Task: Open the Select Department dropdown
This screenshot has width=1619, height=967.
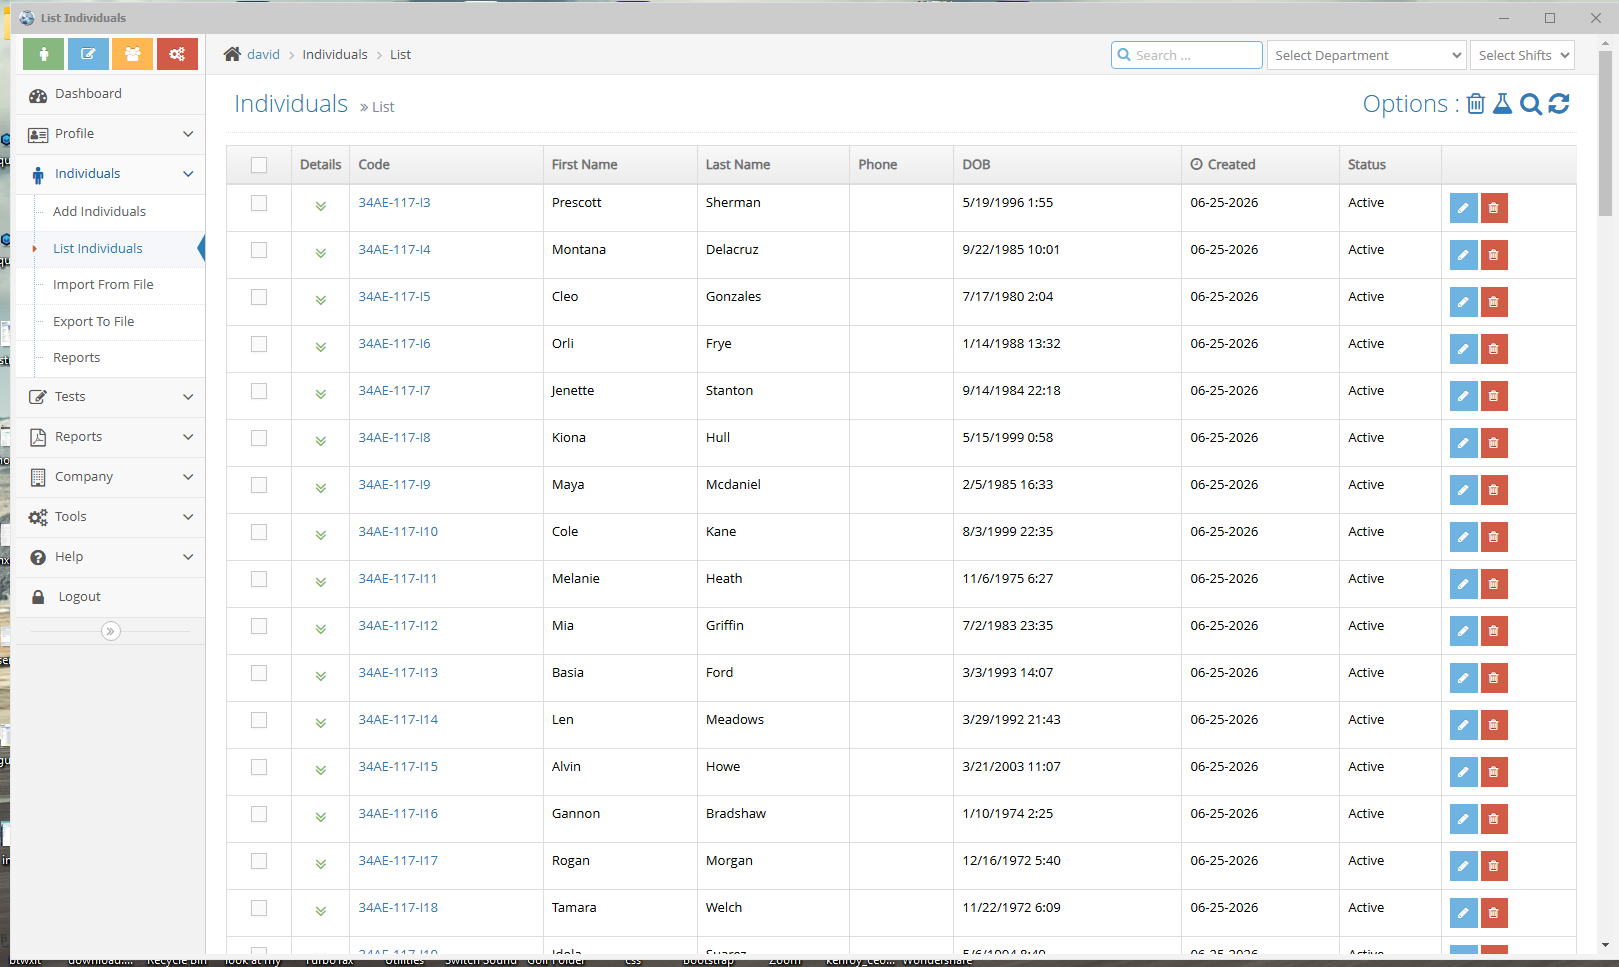Action: (x=1366, y=55)
